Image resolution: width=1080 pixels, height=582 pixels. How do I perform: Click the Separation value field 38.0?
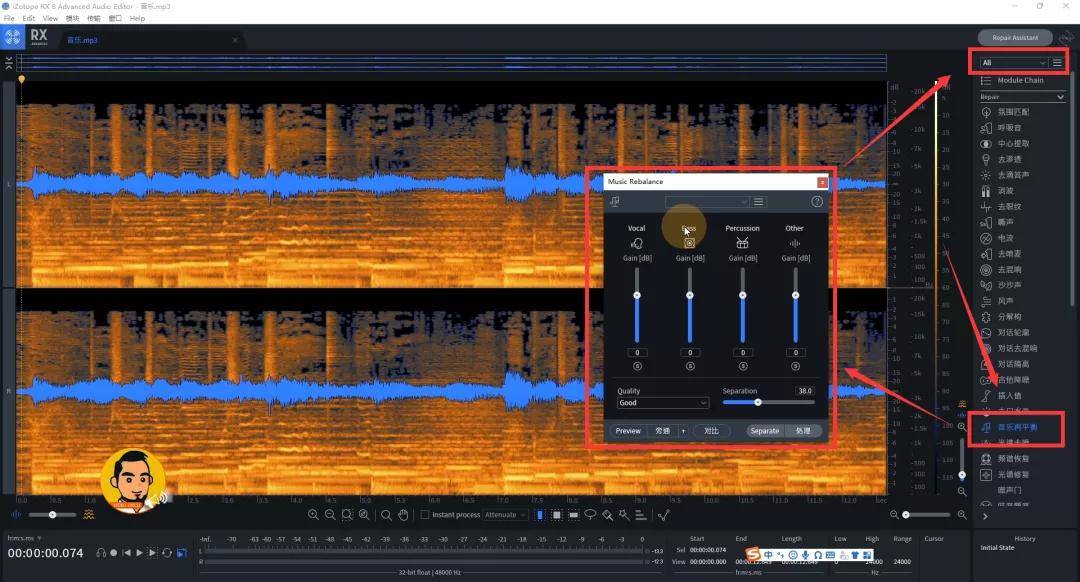[x=804, y=391]
